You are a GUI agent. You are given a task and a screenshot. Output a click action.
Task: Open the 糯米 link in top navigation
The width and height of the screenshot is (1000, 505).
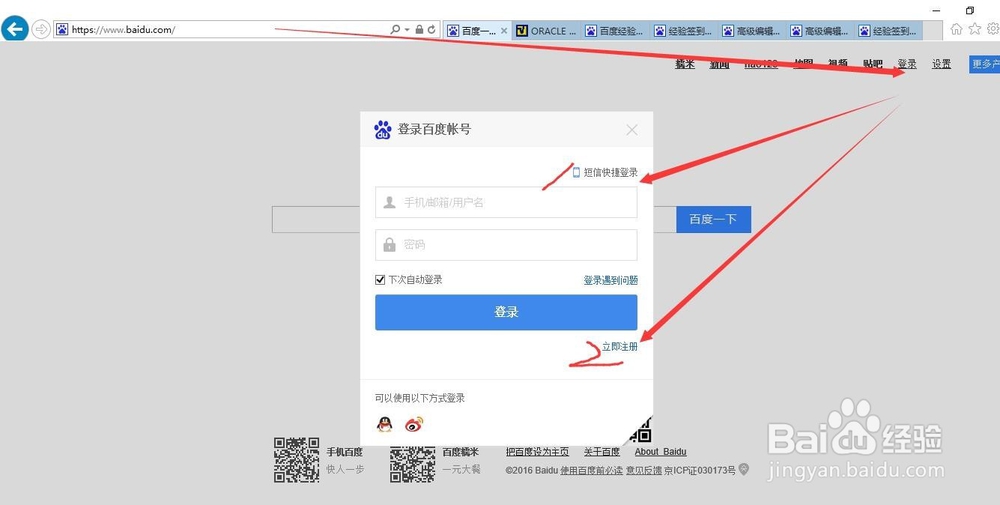coord(685,64)
